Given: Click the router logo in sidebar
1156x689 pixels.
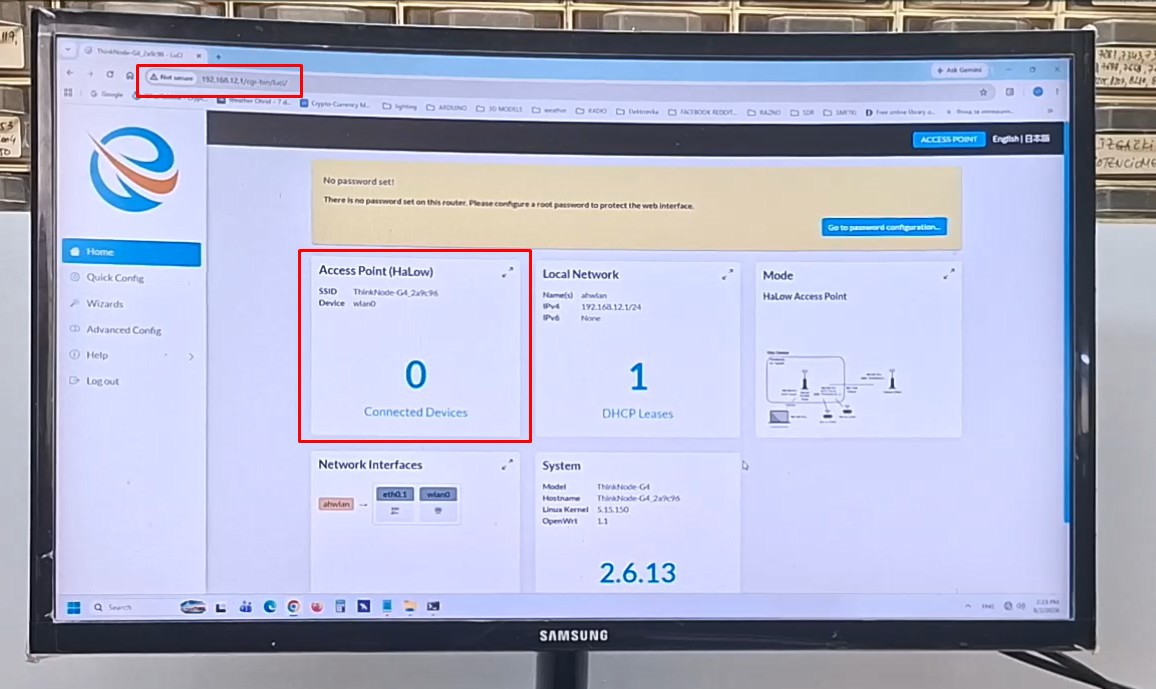Looking at the screenshot, I should pyautogui.click(x=133, y=169).
